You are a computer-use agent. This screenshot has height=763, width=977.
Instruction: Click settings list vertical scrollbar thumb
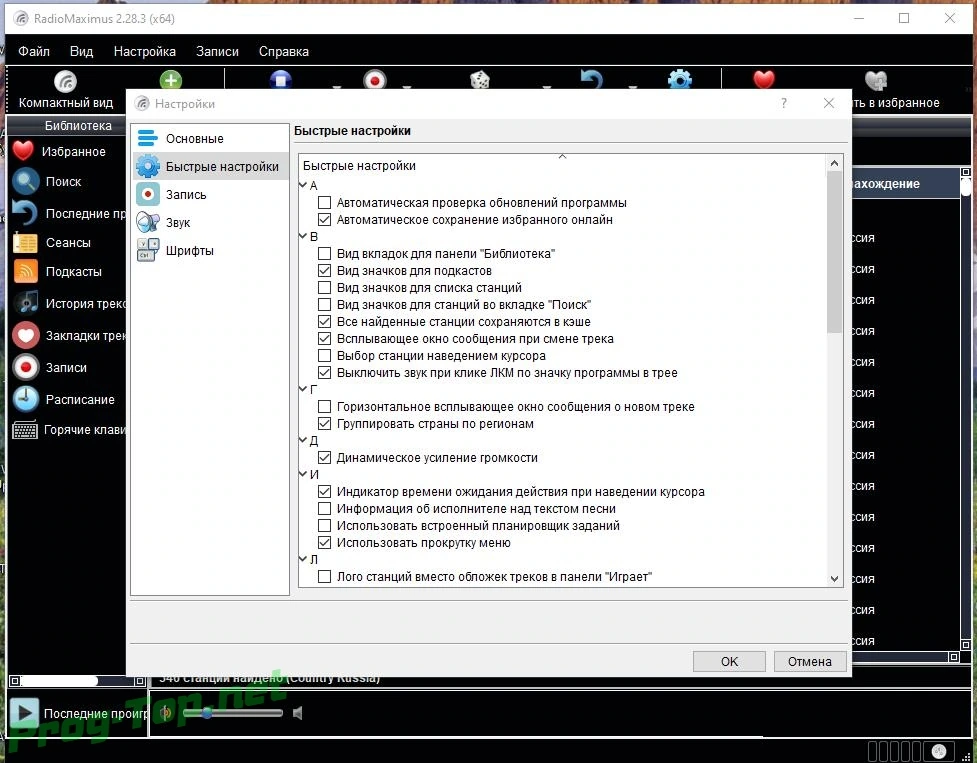tap(834, 252)
